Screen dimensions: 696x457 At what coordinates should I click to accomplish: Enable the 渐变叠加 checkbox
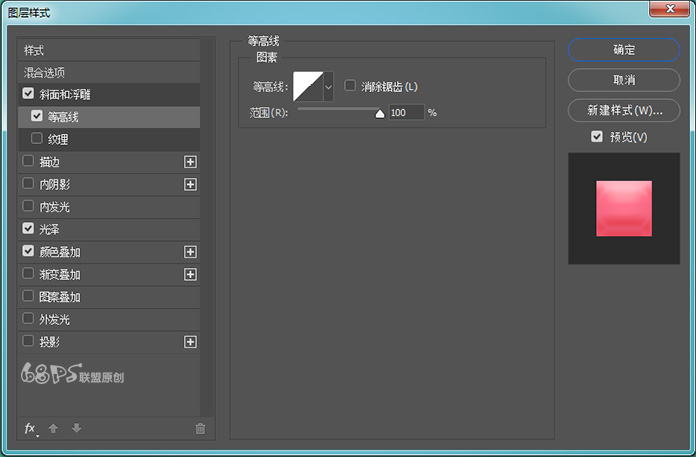click(28, 273)
